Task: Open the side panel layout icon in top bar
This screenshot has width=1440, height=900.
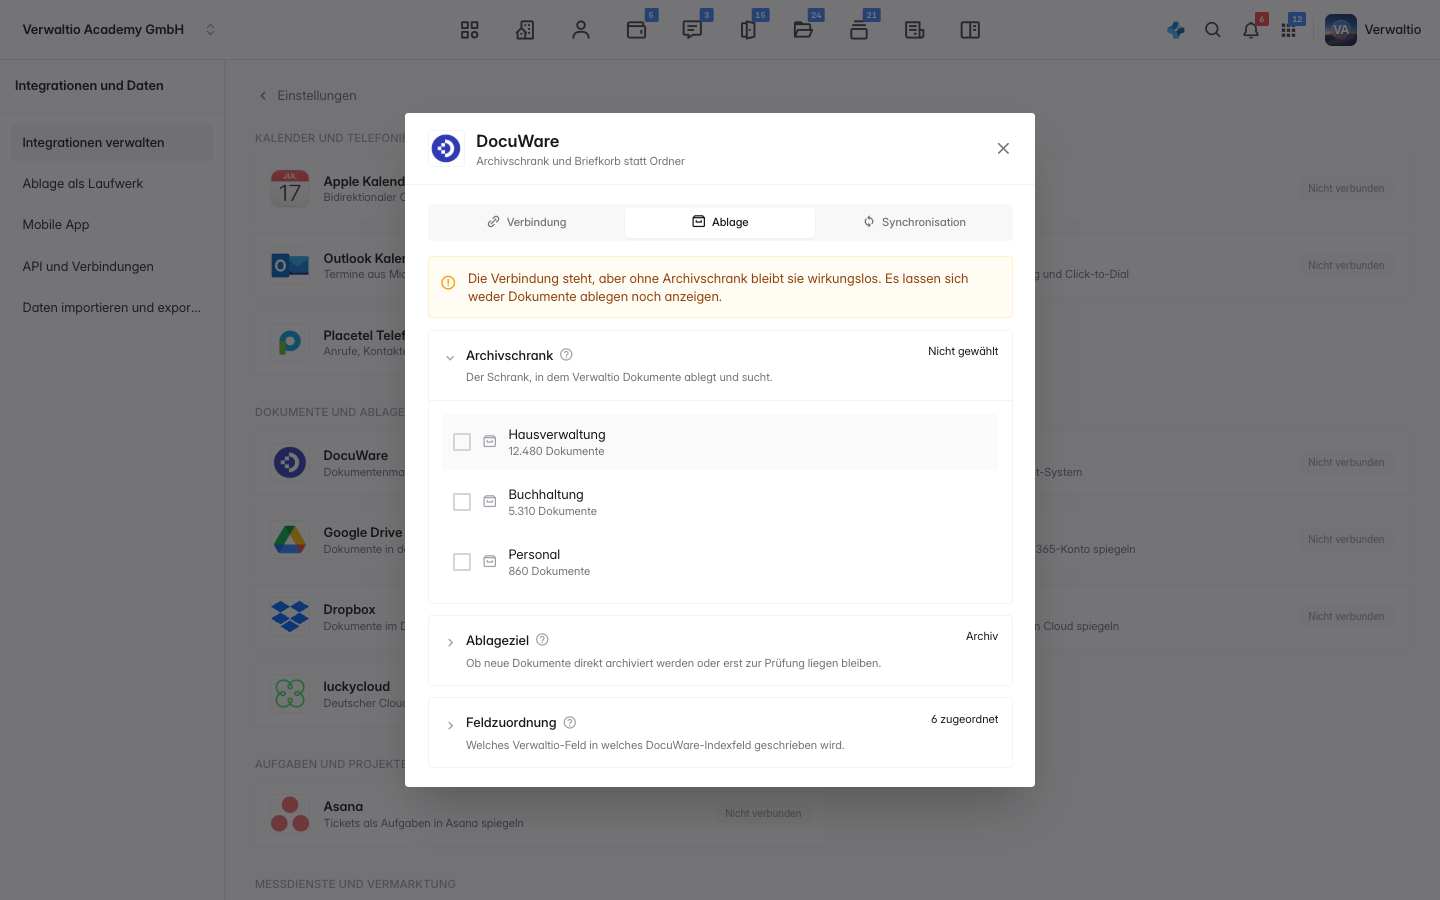Action: tap(970, 30)
